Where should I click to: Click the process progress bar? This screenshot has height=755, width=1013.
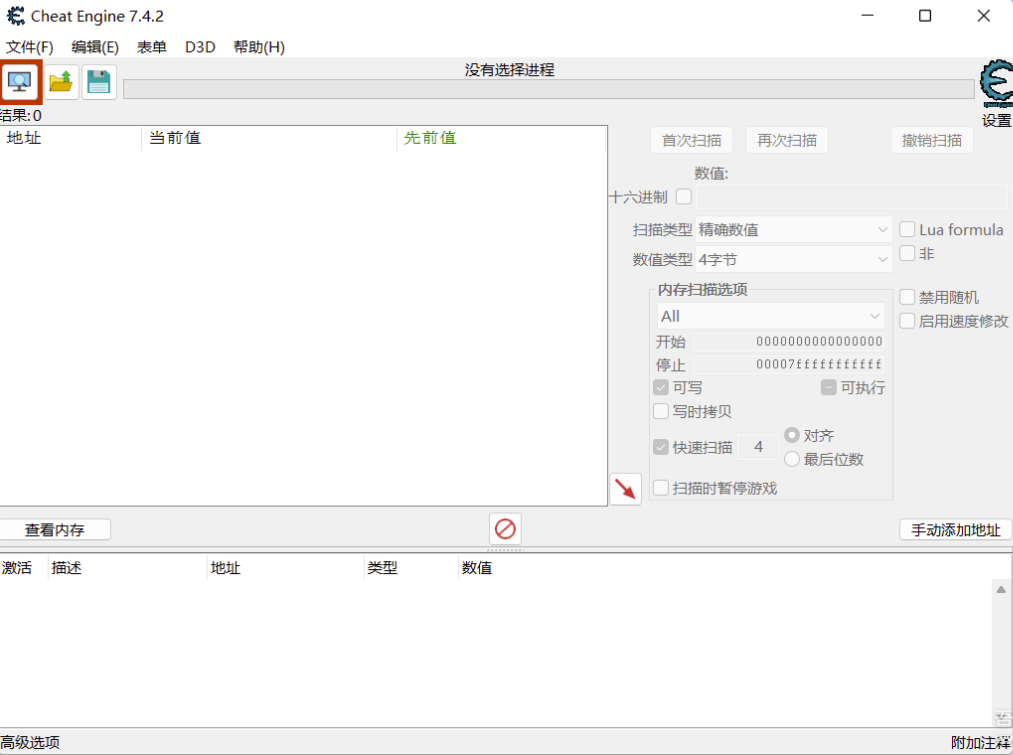548,89
